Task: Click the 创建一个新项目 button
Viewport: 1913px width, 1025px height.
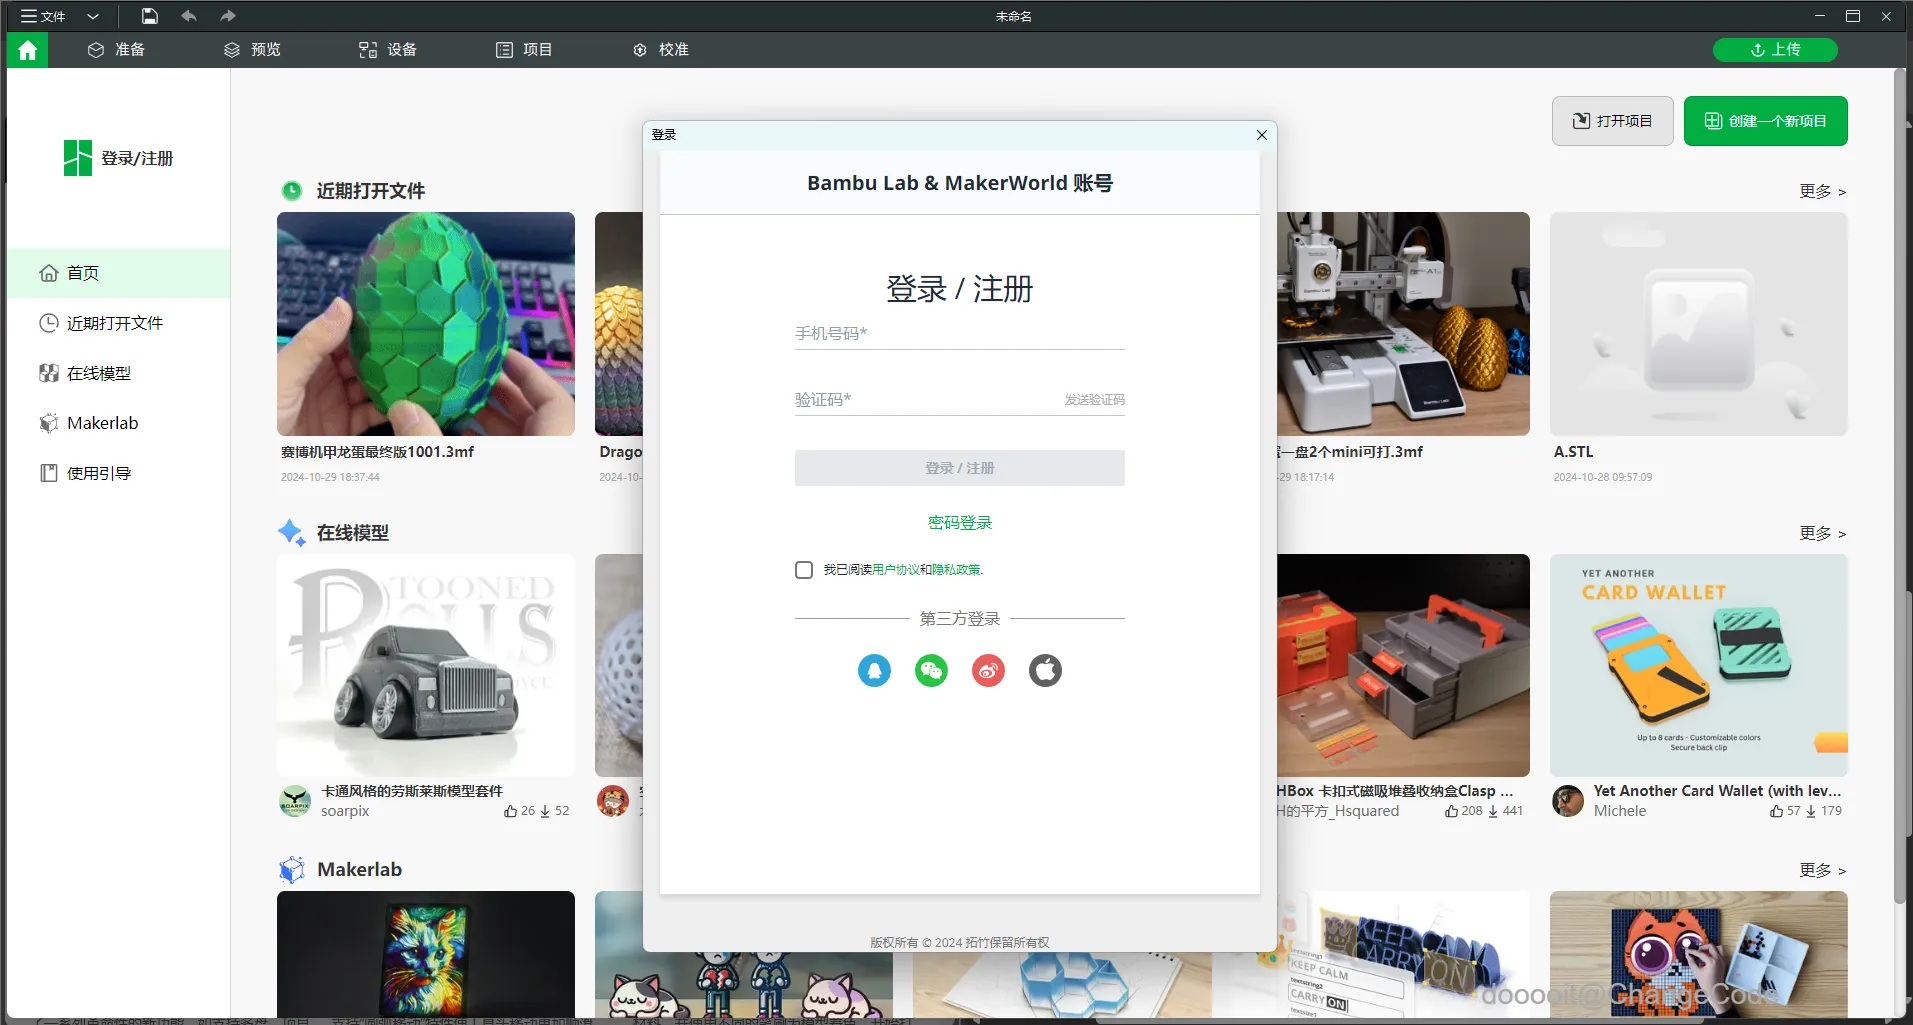Action: [1765, 120]
